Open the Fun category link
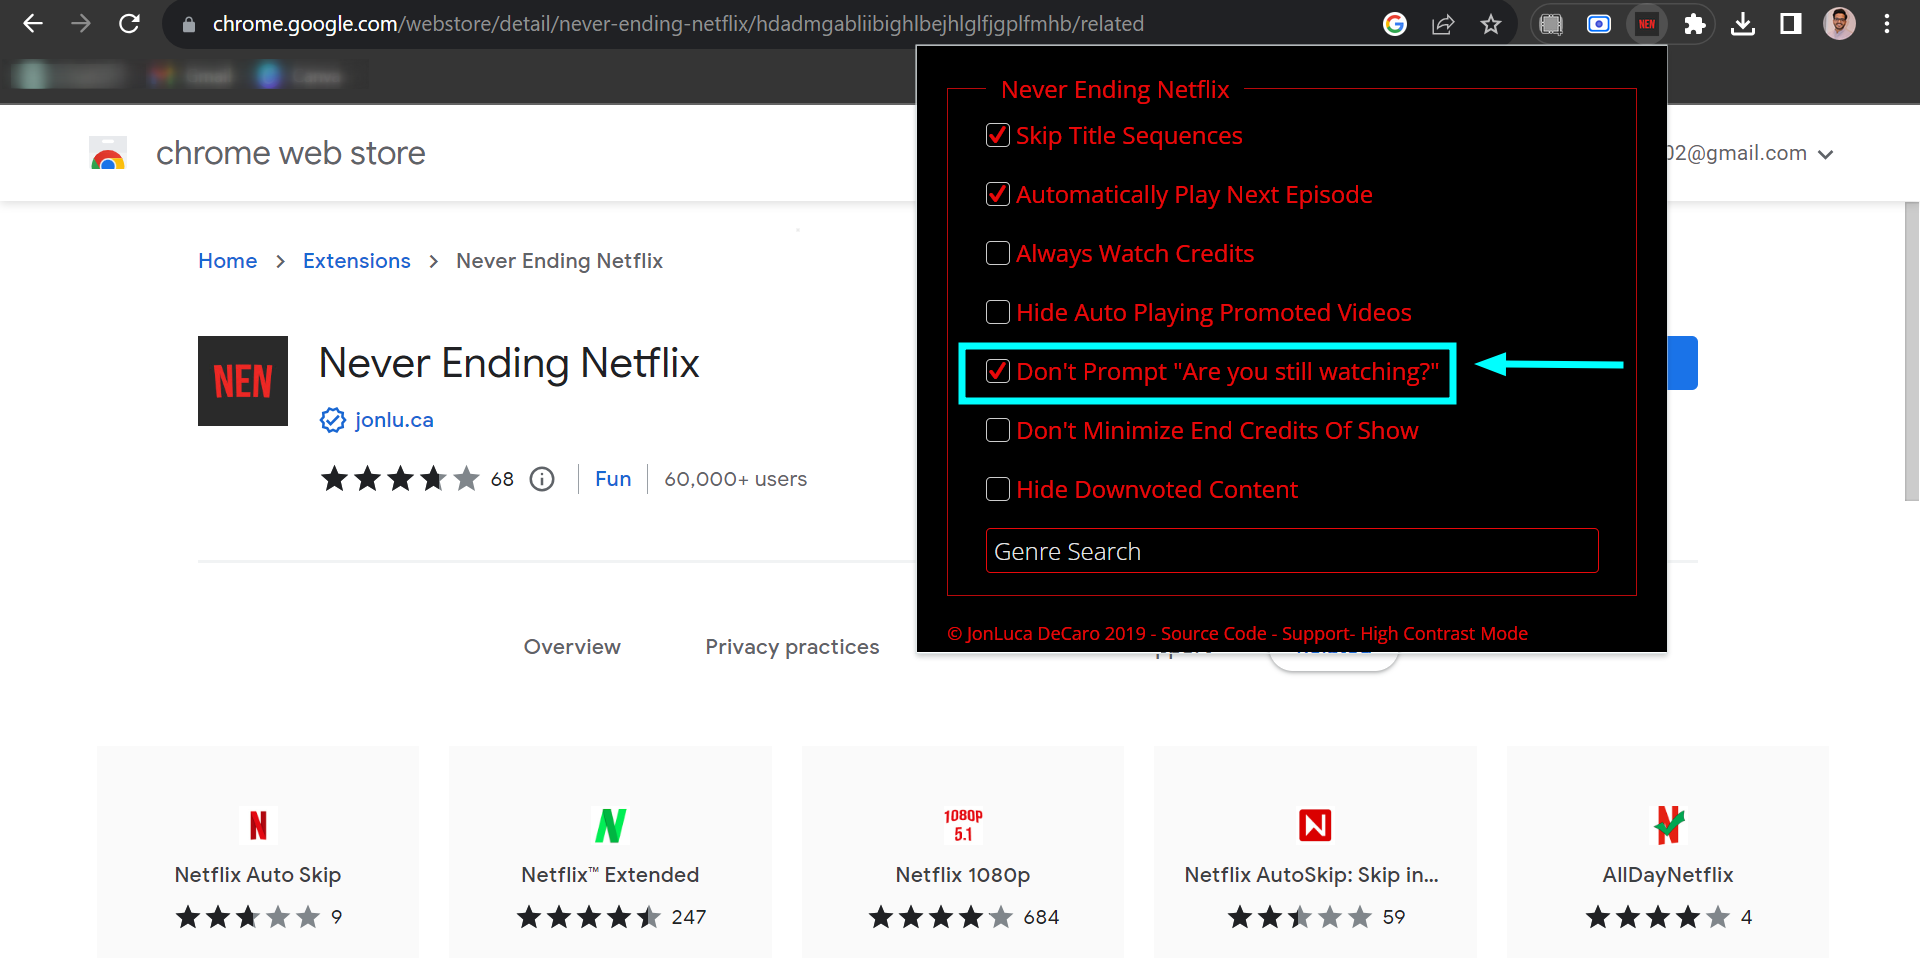1920x958 pixels. pos(613,479)
